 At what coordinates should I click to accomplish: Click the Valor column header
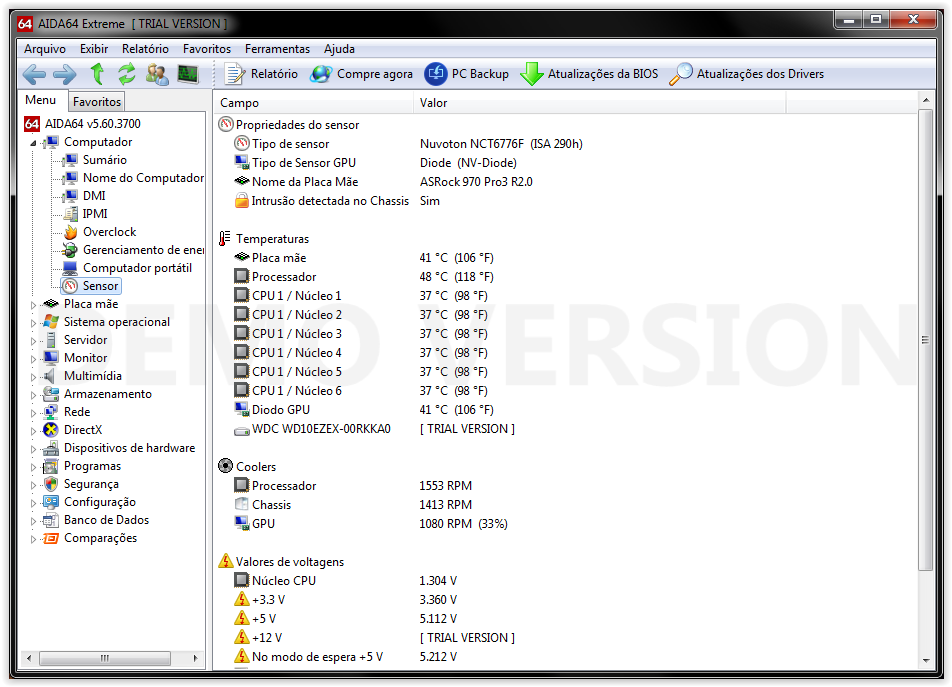(599, 103)
